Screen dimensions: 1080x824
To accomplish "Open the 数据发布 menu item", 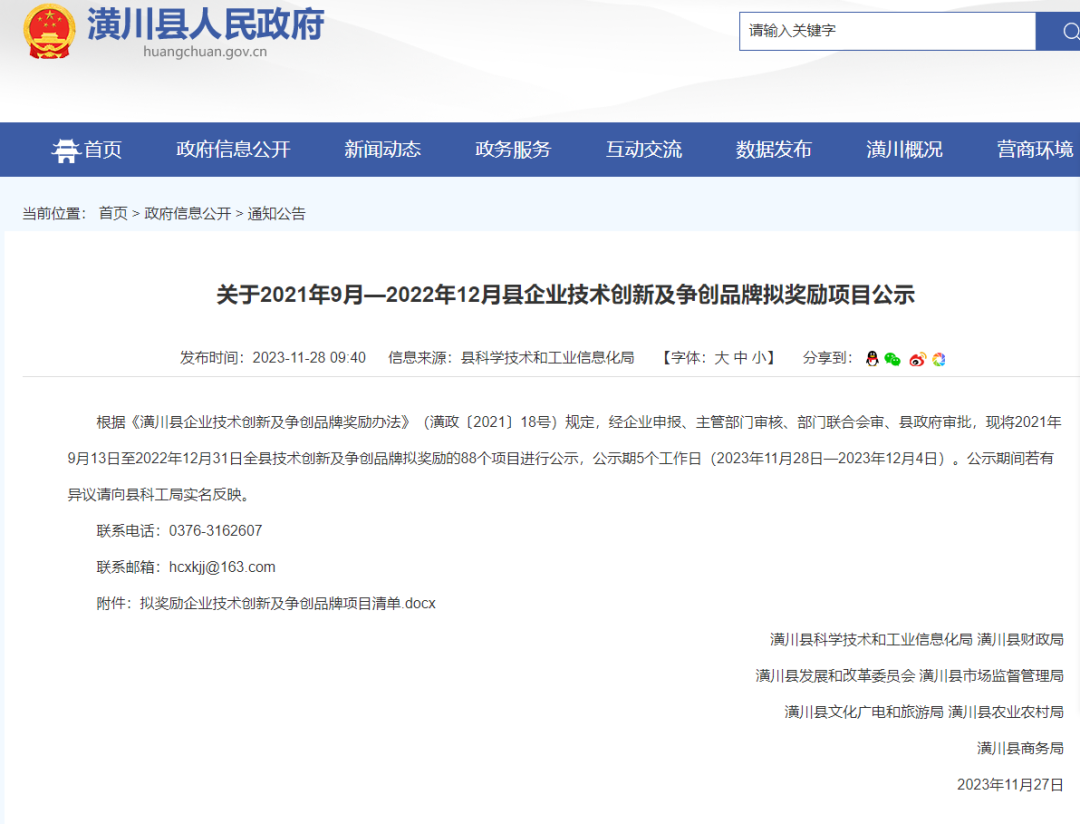I will tap(773, 150).
